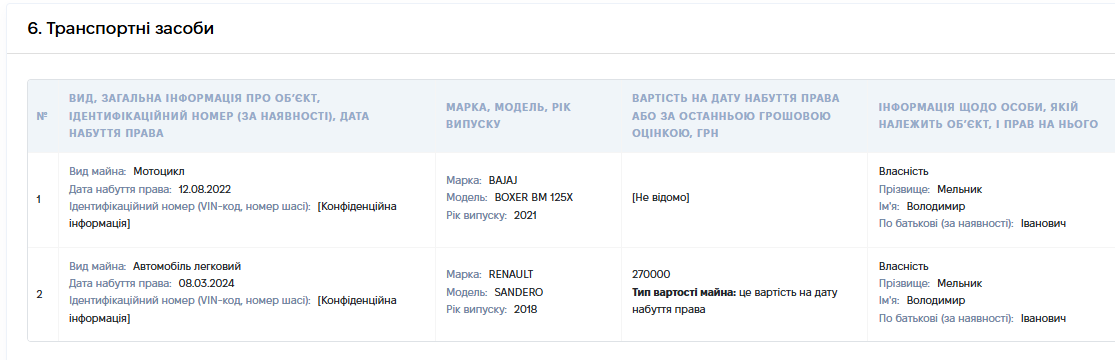Click row number 2 in the table
The height and width of the screenshot is (360, 1115).
[x=39, y=295]
